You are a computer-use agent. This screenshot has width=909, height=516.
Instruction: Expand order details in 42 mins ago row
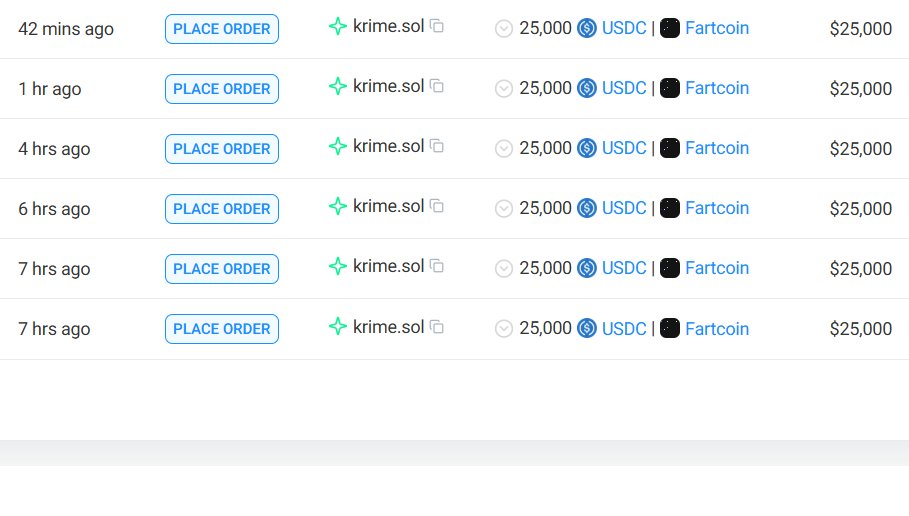coord(504,29)
